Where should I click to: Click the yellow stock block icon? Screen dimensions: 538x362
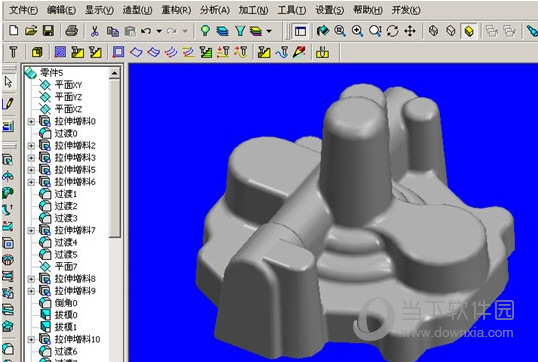(x=37, y=52)
